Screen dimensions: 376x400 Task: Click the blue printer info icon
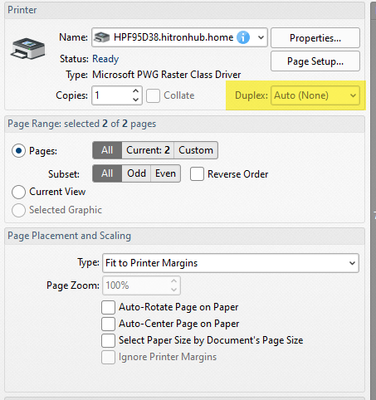tap(243, 37)
